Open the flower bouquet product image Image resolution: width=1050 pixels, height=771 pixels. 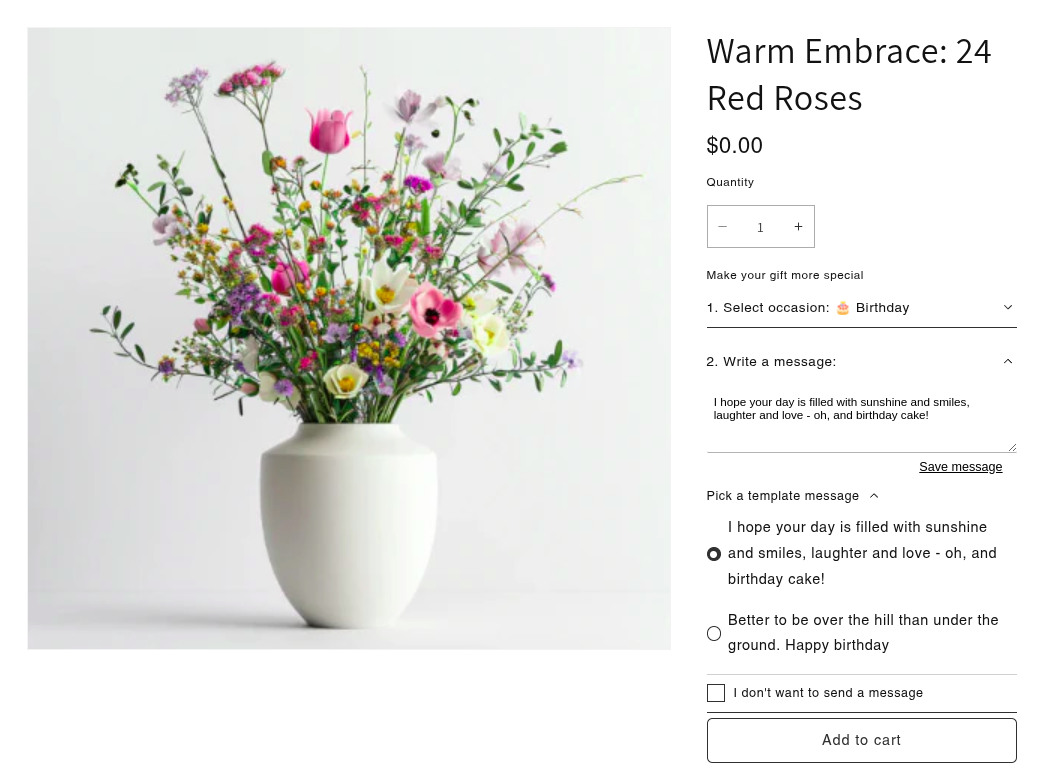point(349,338)
